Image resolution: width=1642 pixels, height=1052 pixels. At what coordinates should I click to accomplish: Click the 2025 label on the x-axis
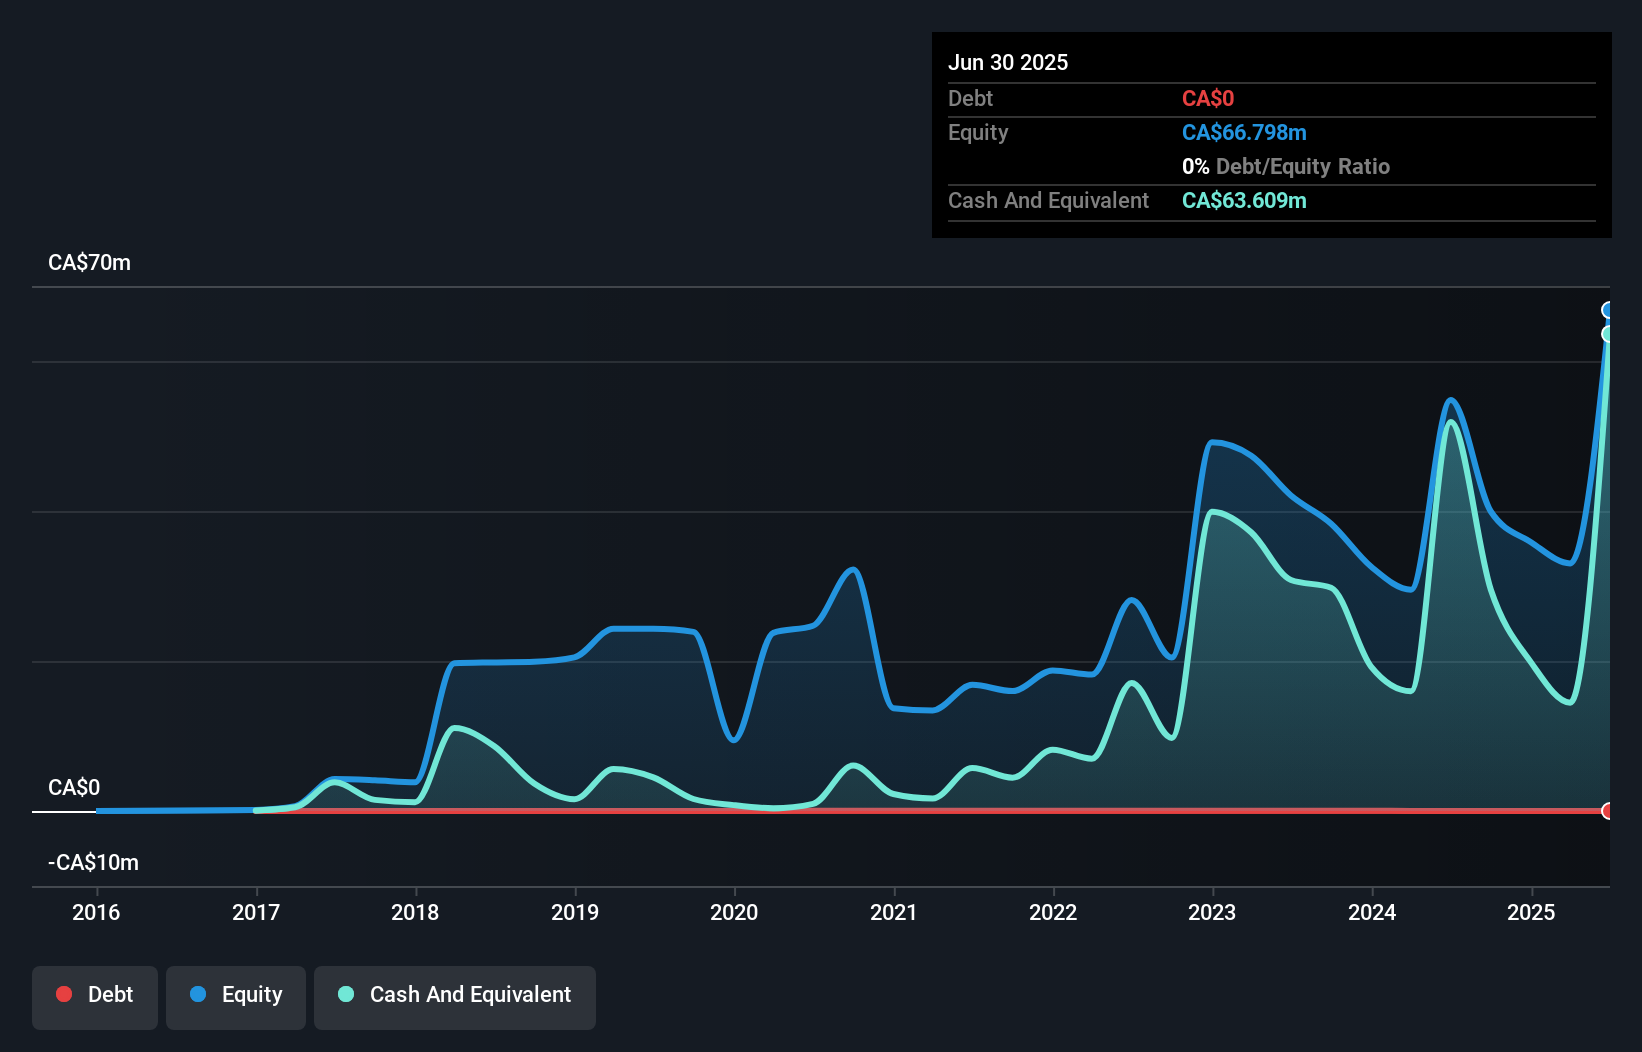[1531, 912]
